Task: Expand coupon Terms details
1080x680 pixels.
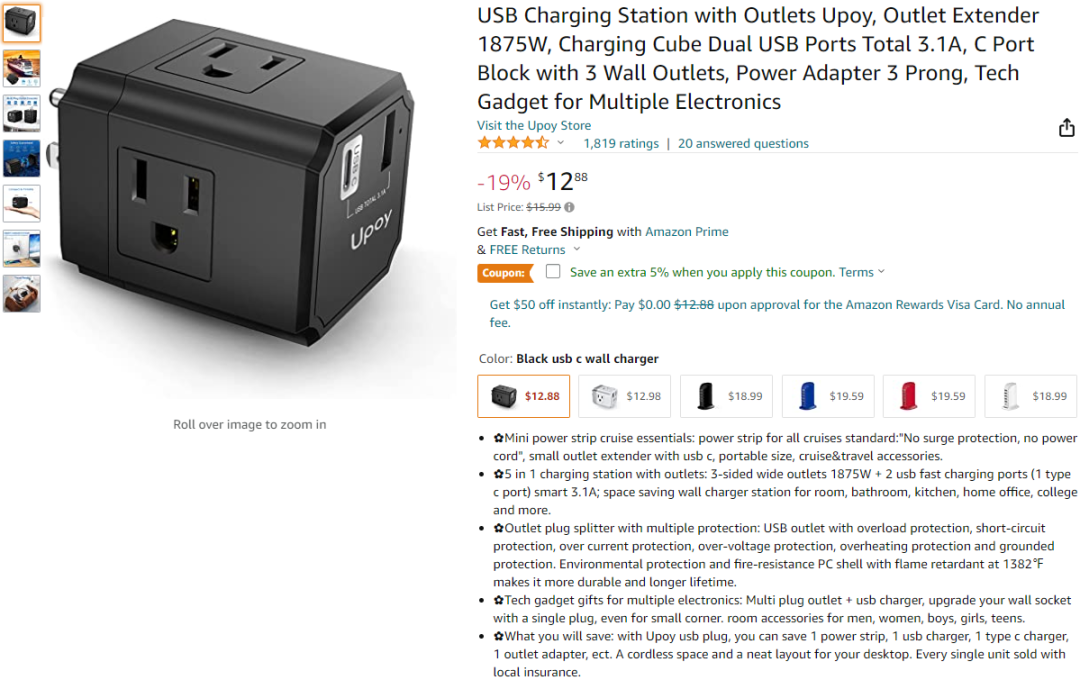Action: coord(861,272)
